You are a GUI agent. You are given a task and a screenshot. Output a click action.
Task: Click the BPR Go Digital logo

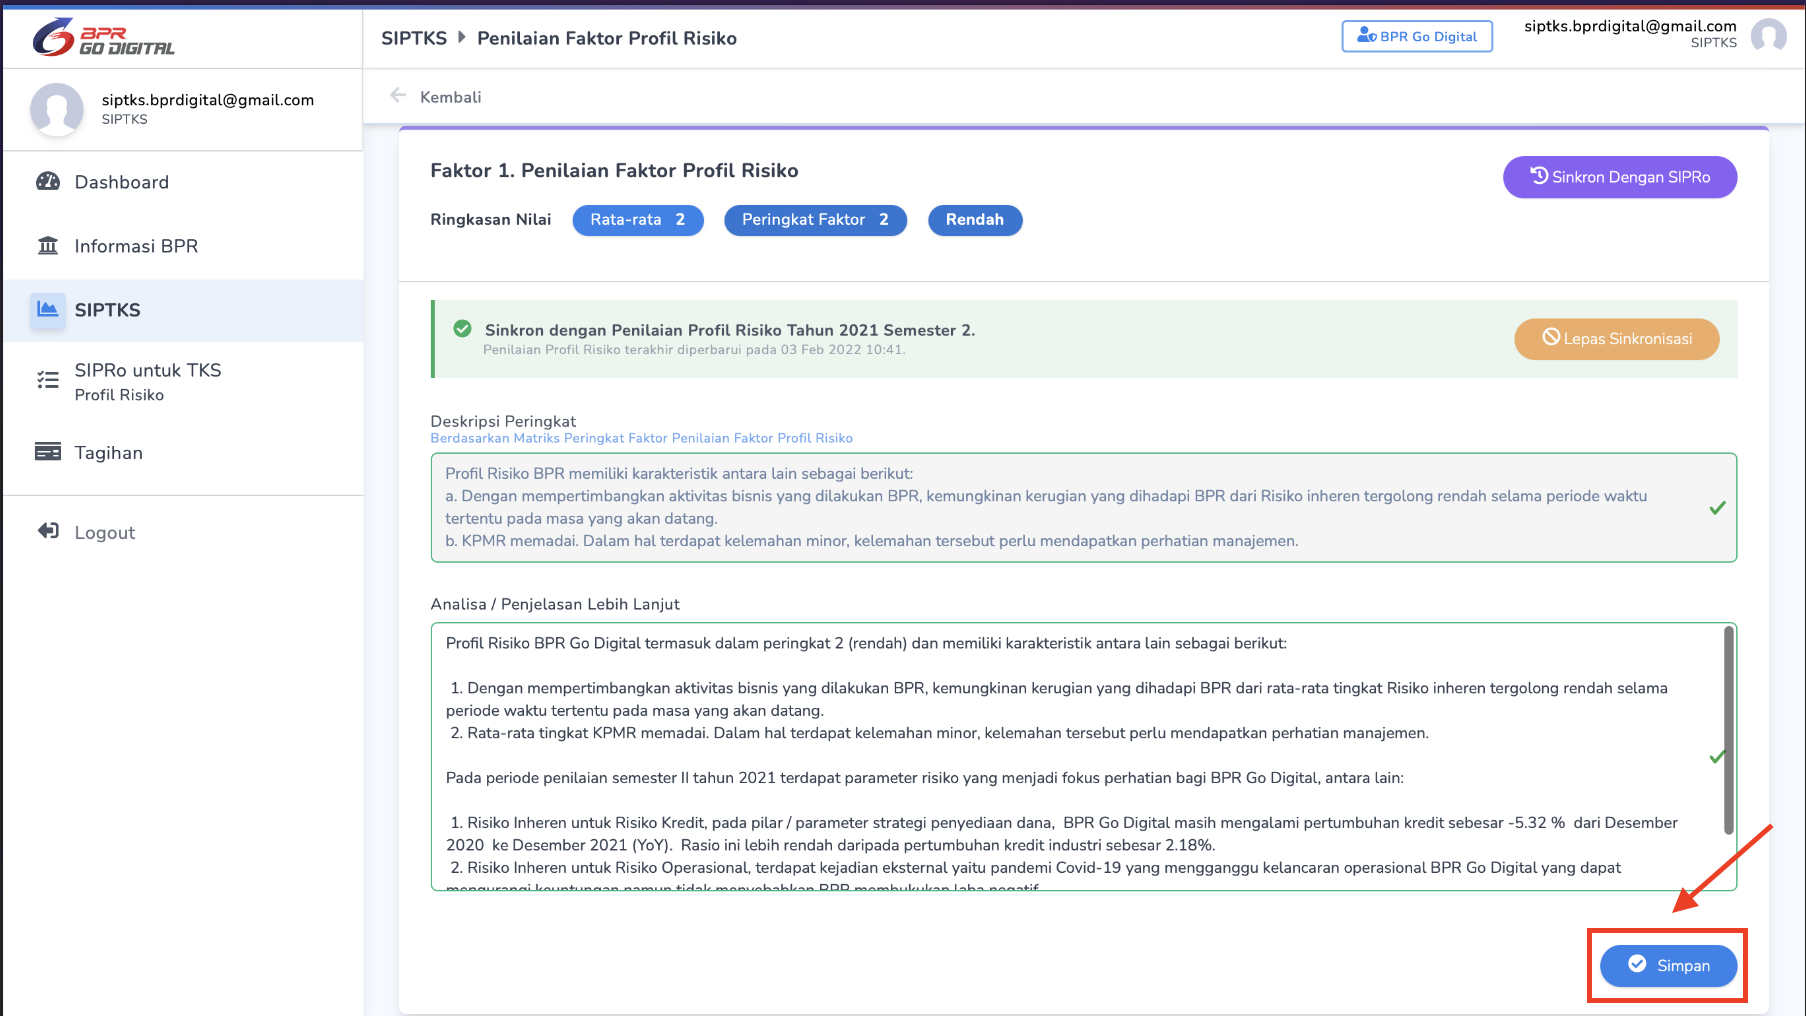click(104, 38)
